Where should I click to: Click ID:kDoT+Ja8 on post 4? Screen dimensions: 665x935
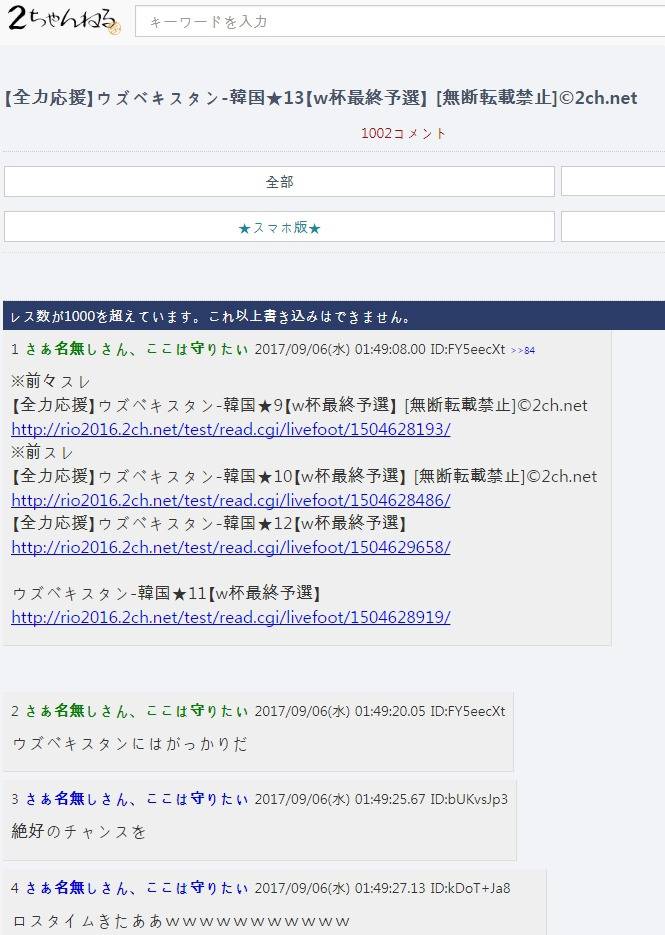click(x=470, y=887)
